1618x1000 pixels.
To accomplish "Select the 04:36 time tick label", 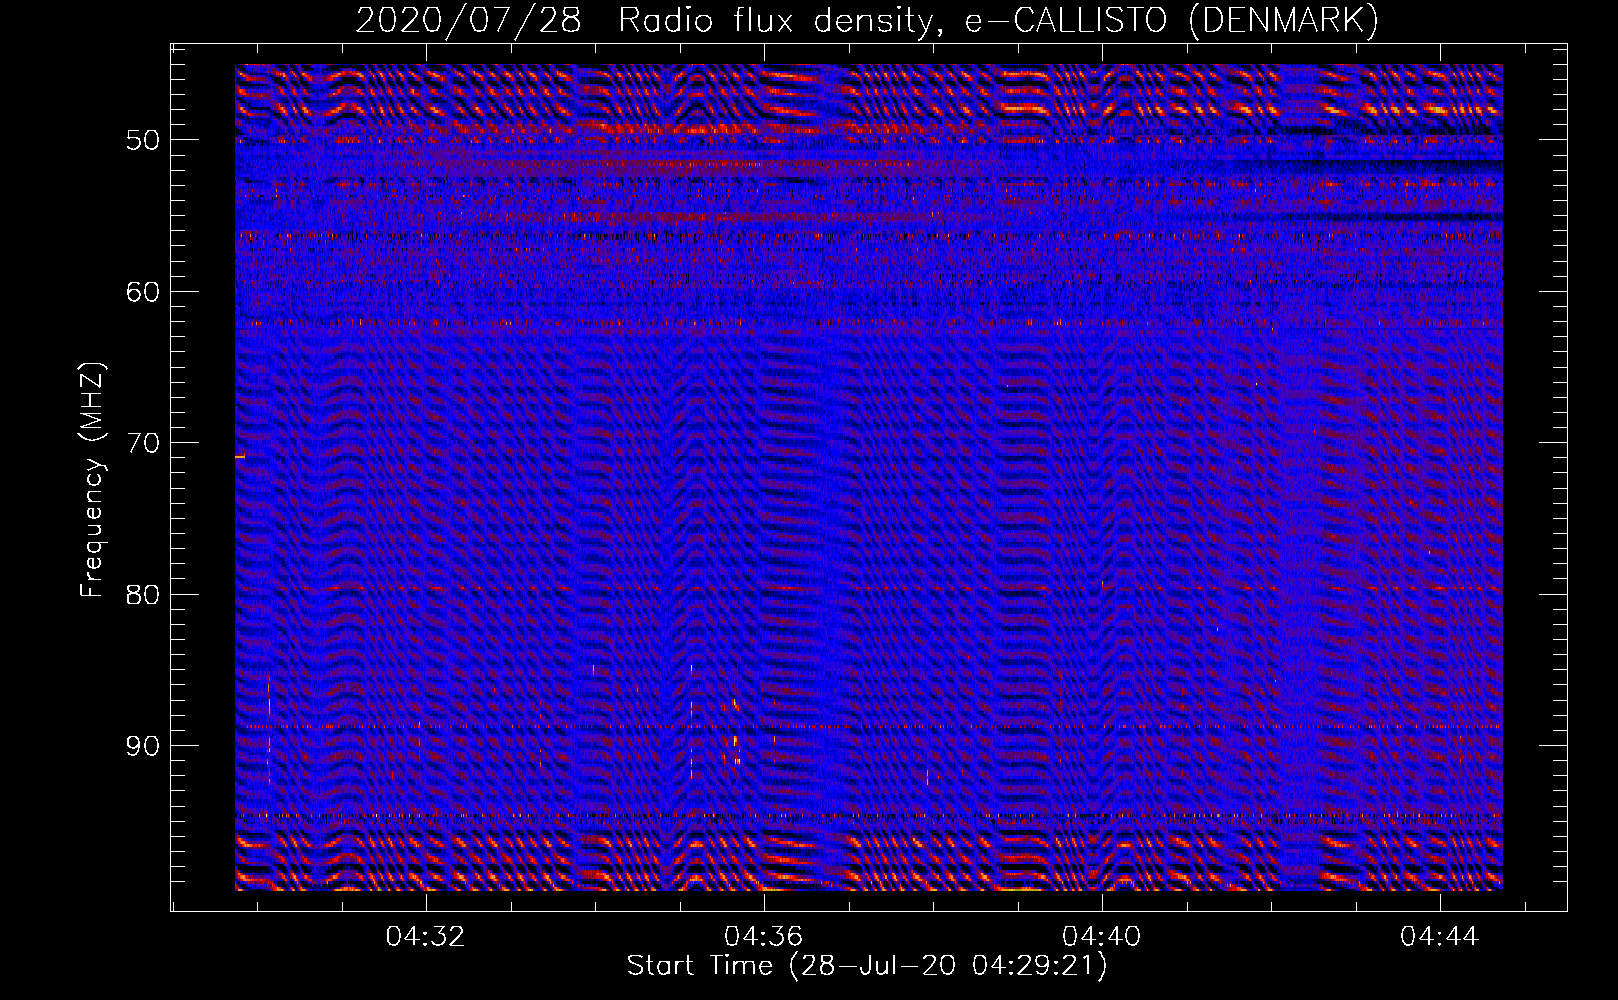I will 764,936.
